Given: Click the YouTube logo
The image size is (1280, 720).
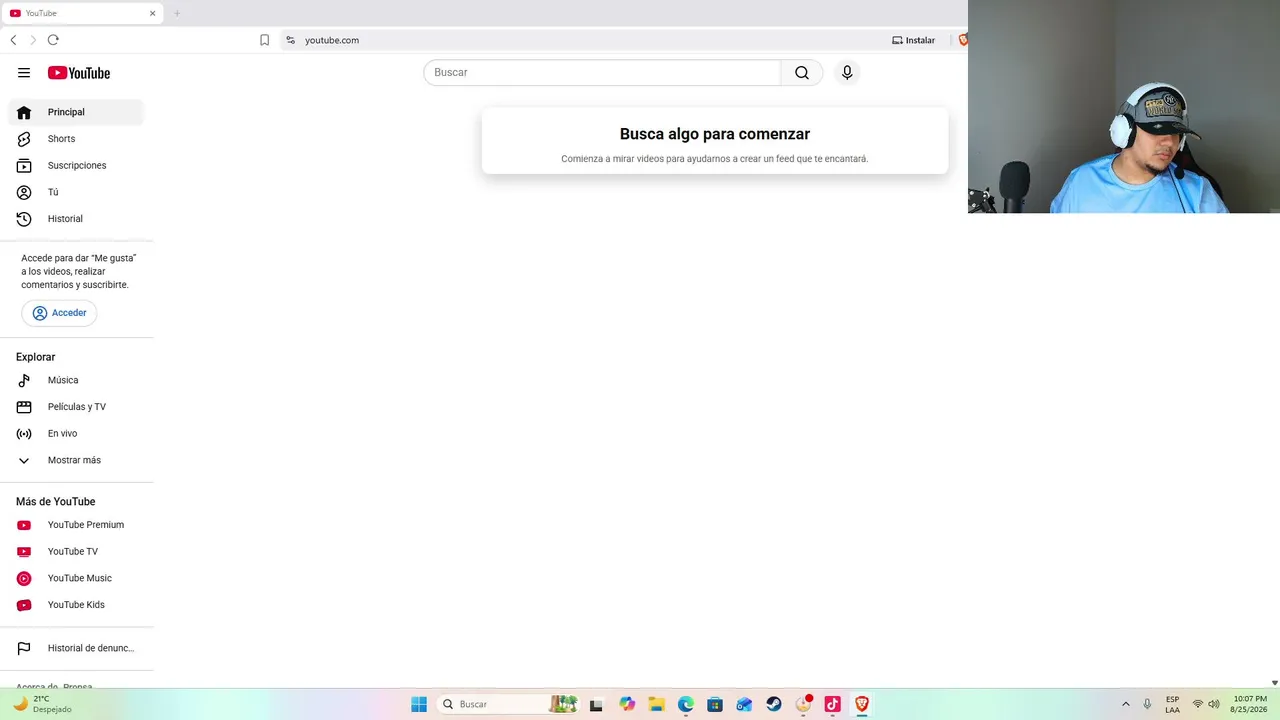Looking at the screenshot, I should 78,73.
